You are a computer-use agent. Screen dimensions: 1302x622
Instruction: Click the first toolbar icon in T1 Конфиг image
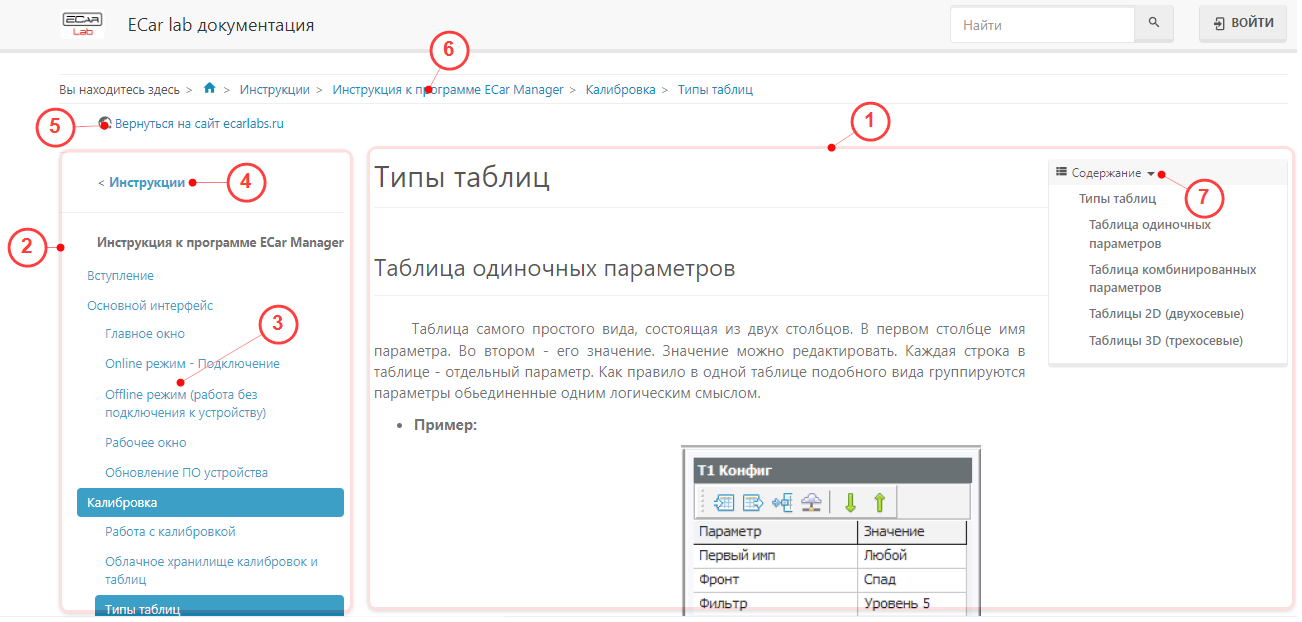(x=725, y=502)
